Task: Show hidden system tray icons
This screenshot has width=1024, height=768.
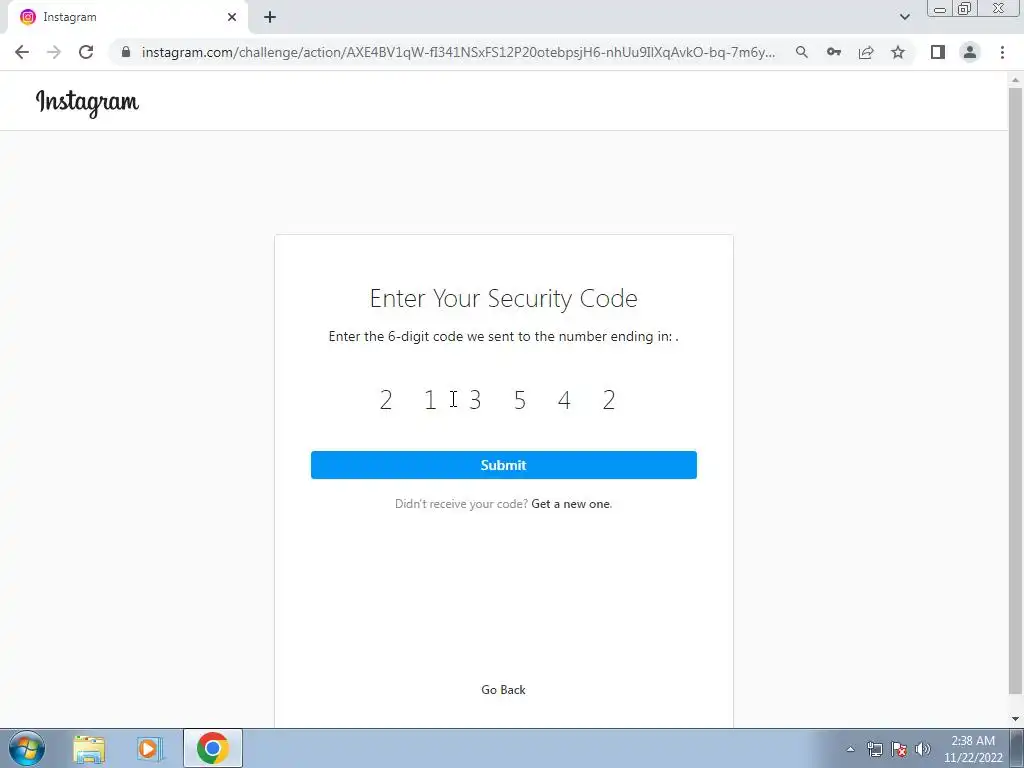Action: [850, 749]
